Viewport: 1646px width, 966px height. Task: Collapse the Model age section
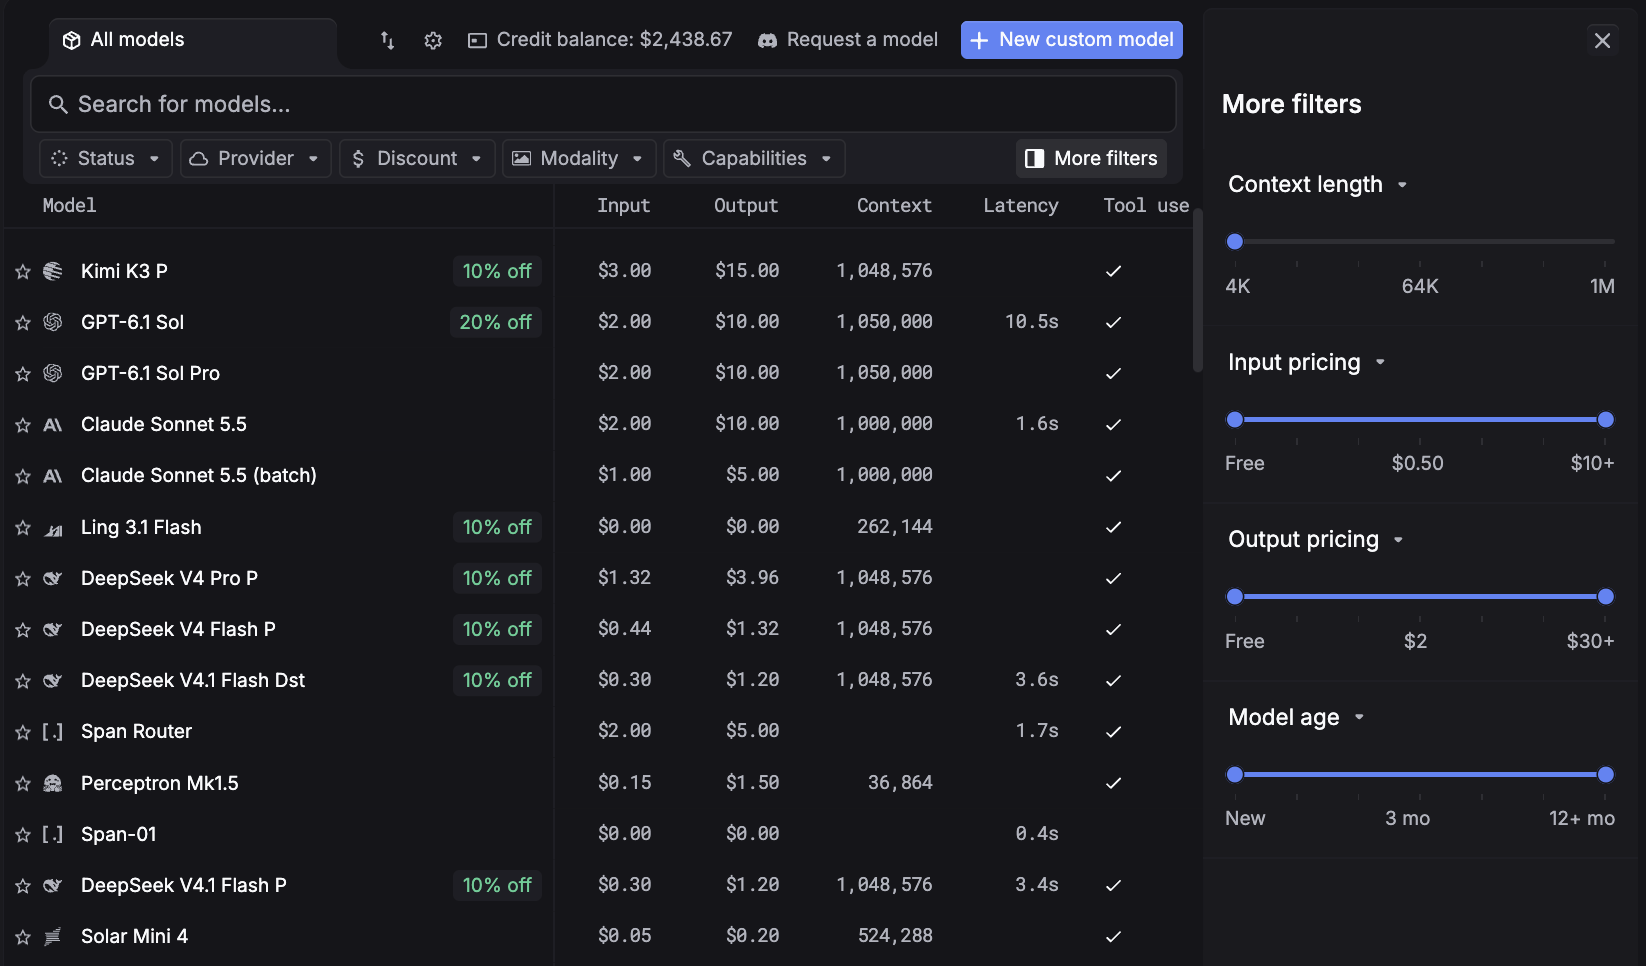(x=1296, y=717)
